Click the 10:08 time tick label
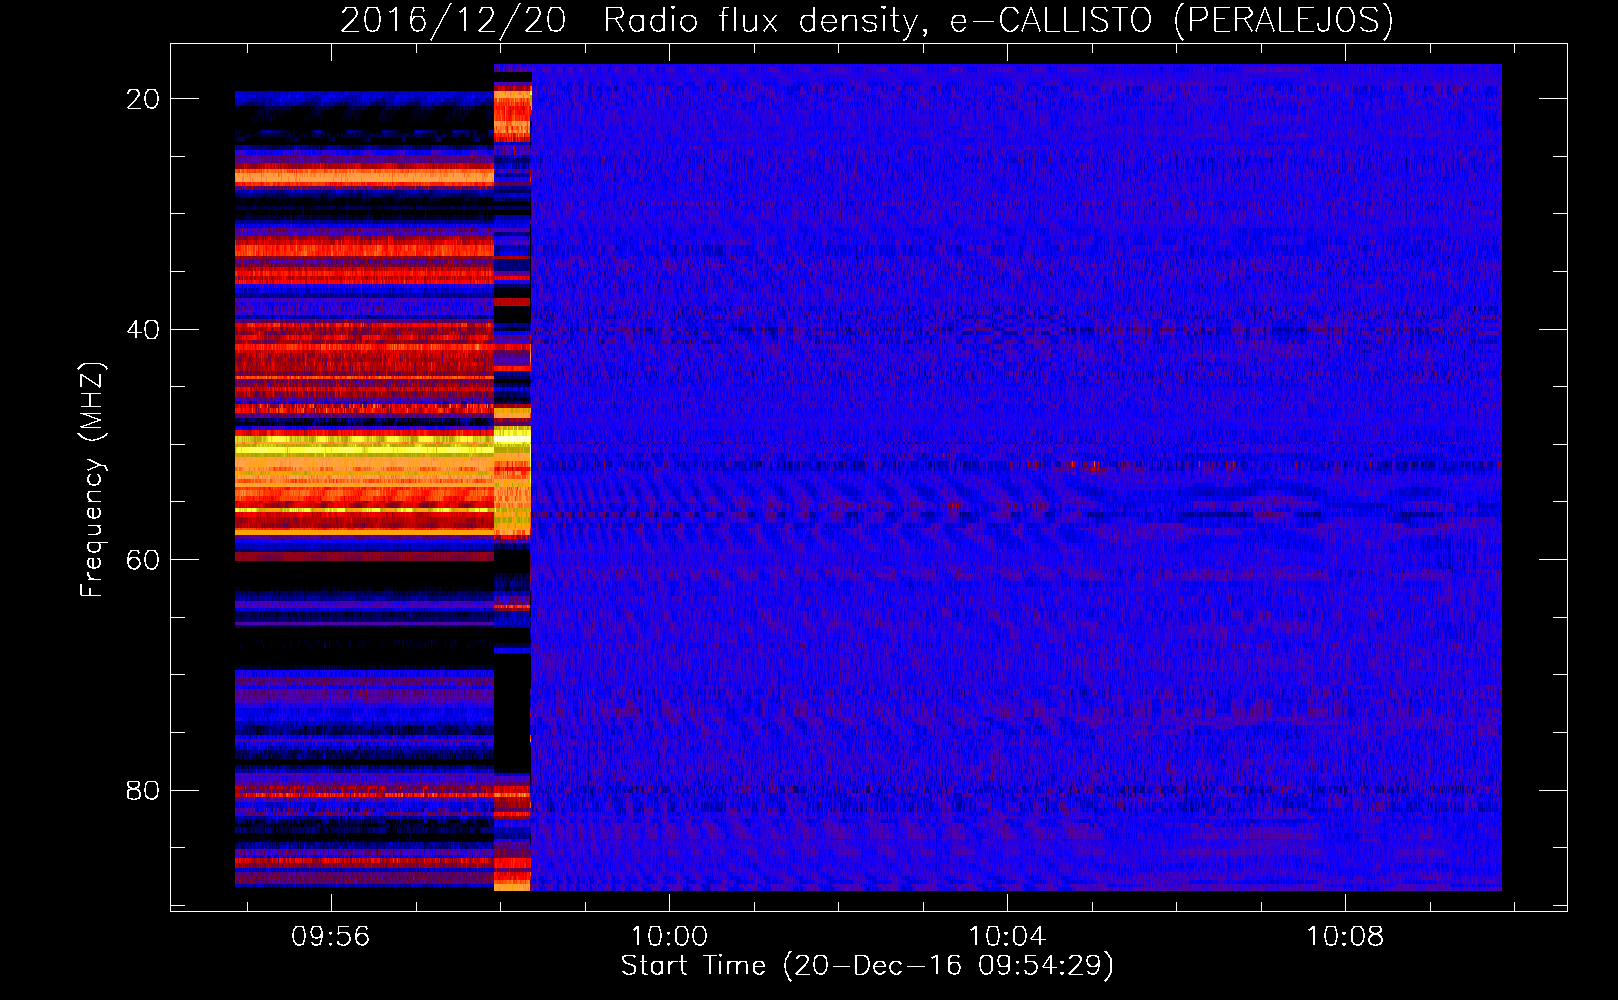1618x1000 pixels. 1346,936
